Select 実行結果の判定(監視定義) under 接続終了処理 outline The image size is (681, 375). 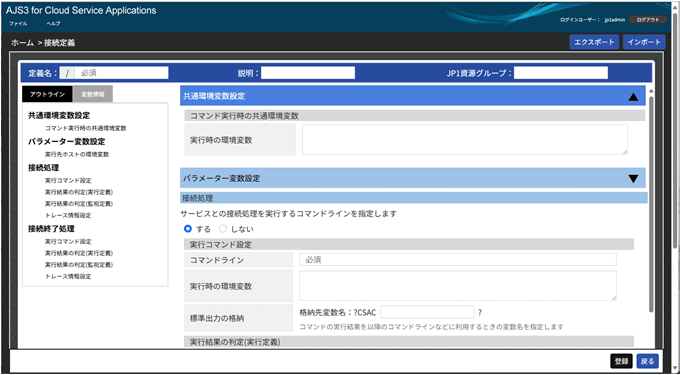coord(79,265)
